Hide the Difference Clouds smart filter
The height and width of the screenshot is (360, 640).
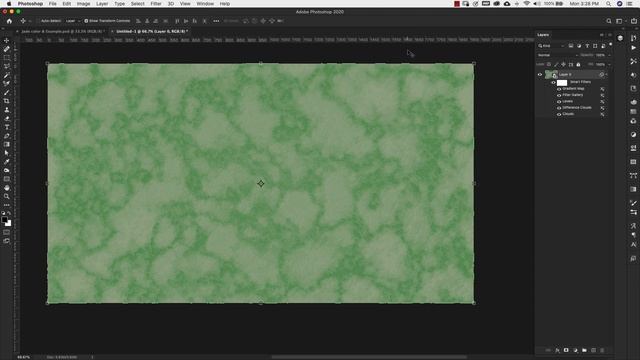pos(559,108)
